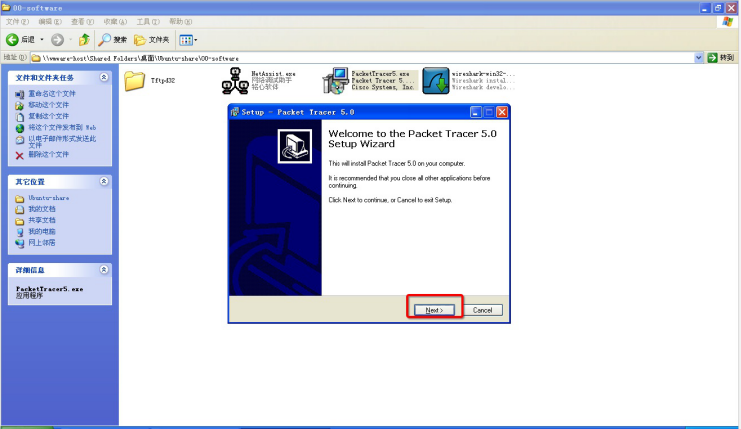Open the 工具 (Tools) menu
This screenshot has width=741, height=429.
click(148, 22)
